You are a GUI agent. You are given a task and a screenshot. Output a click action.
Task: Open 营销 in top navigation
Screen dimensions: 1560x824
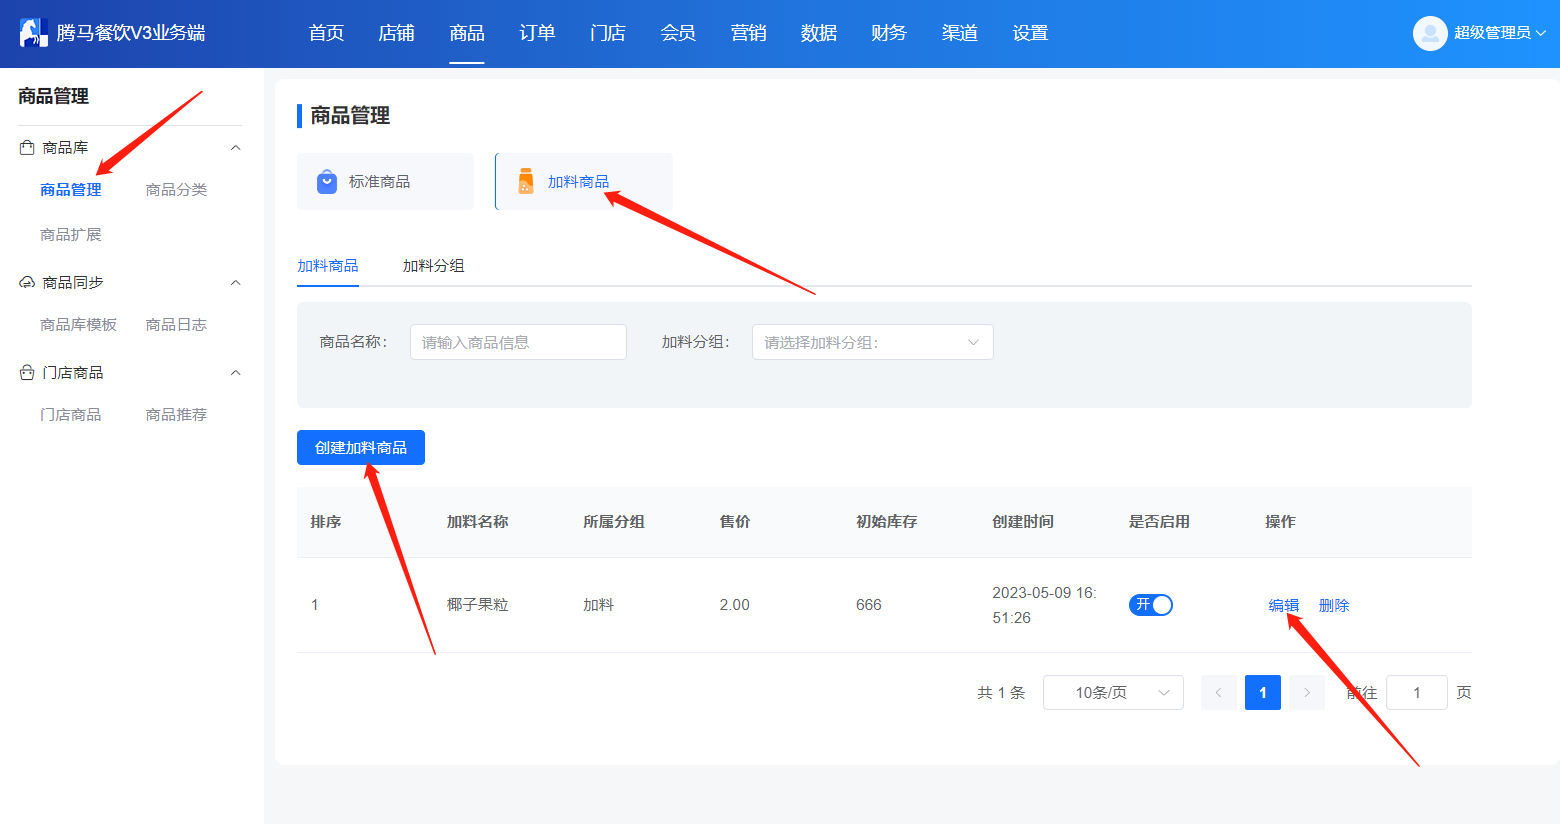(x=748, y=33)
